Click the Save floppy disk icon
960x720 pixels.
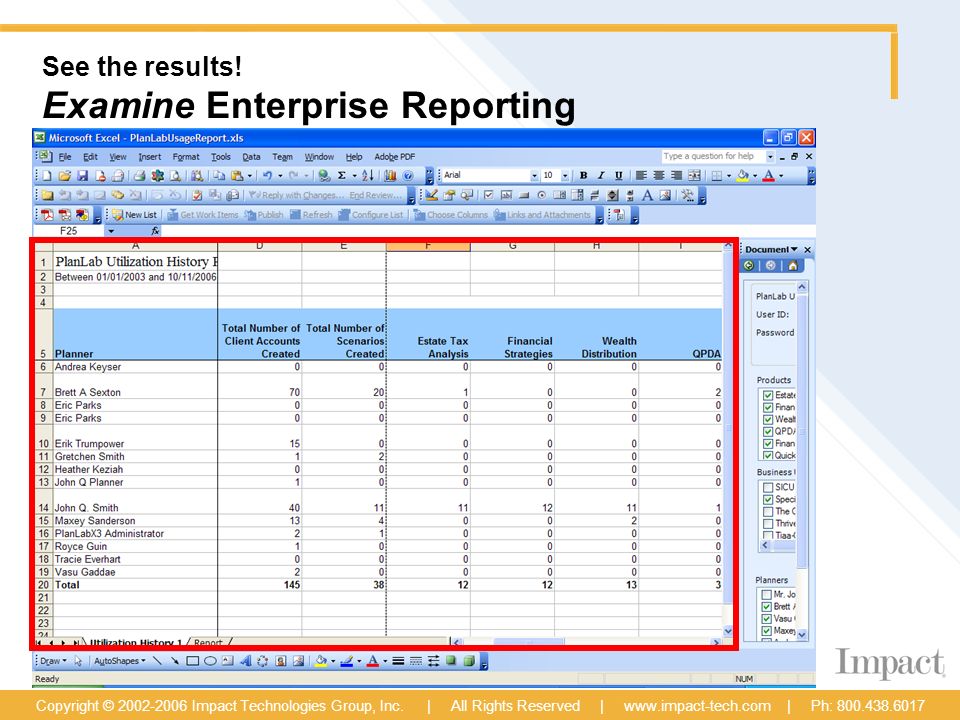coord(82,176)
